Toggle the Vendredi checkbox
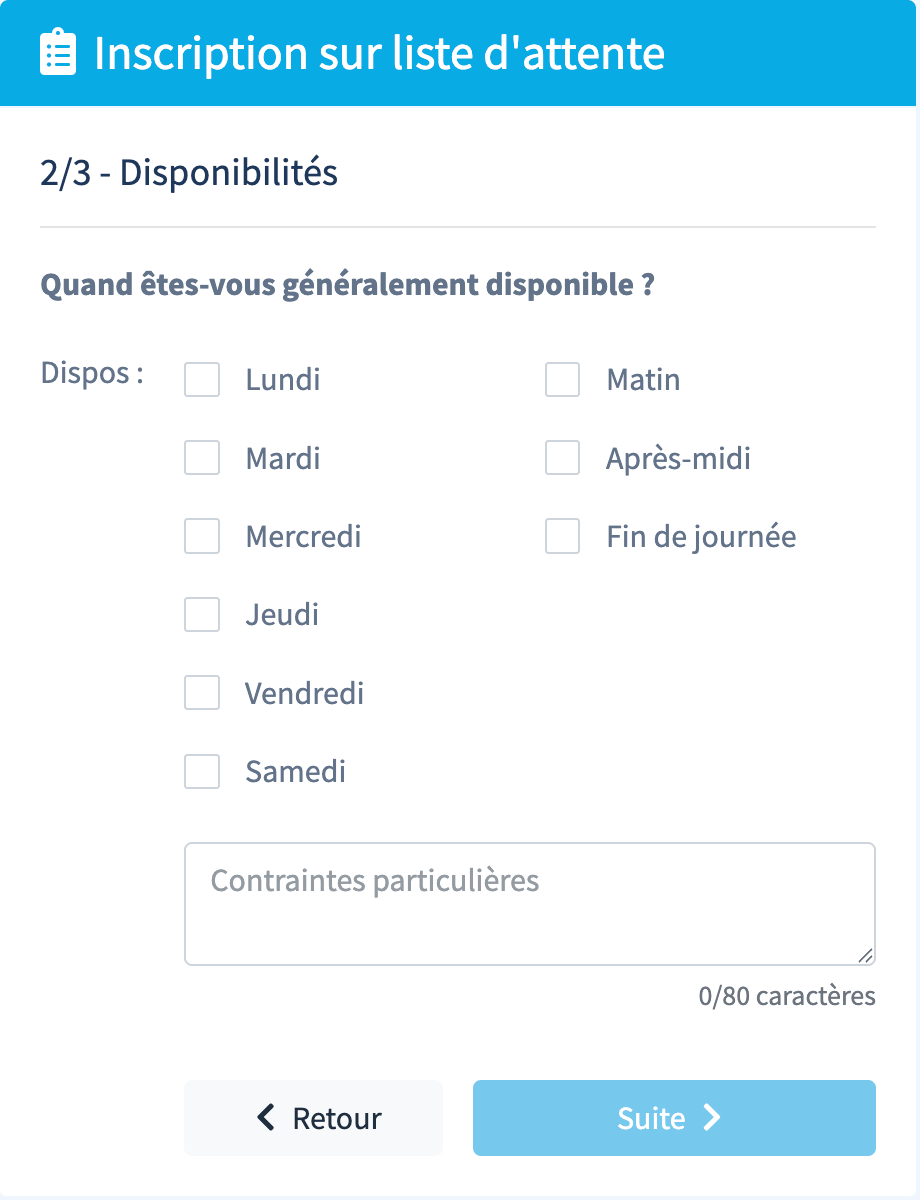 pos(202,693)
